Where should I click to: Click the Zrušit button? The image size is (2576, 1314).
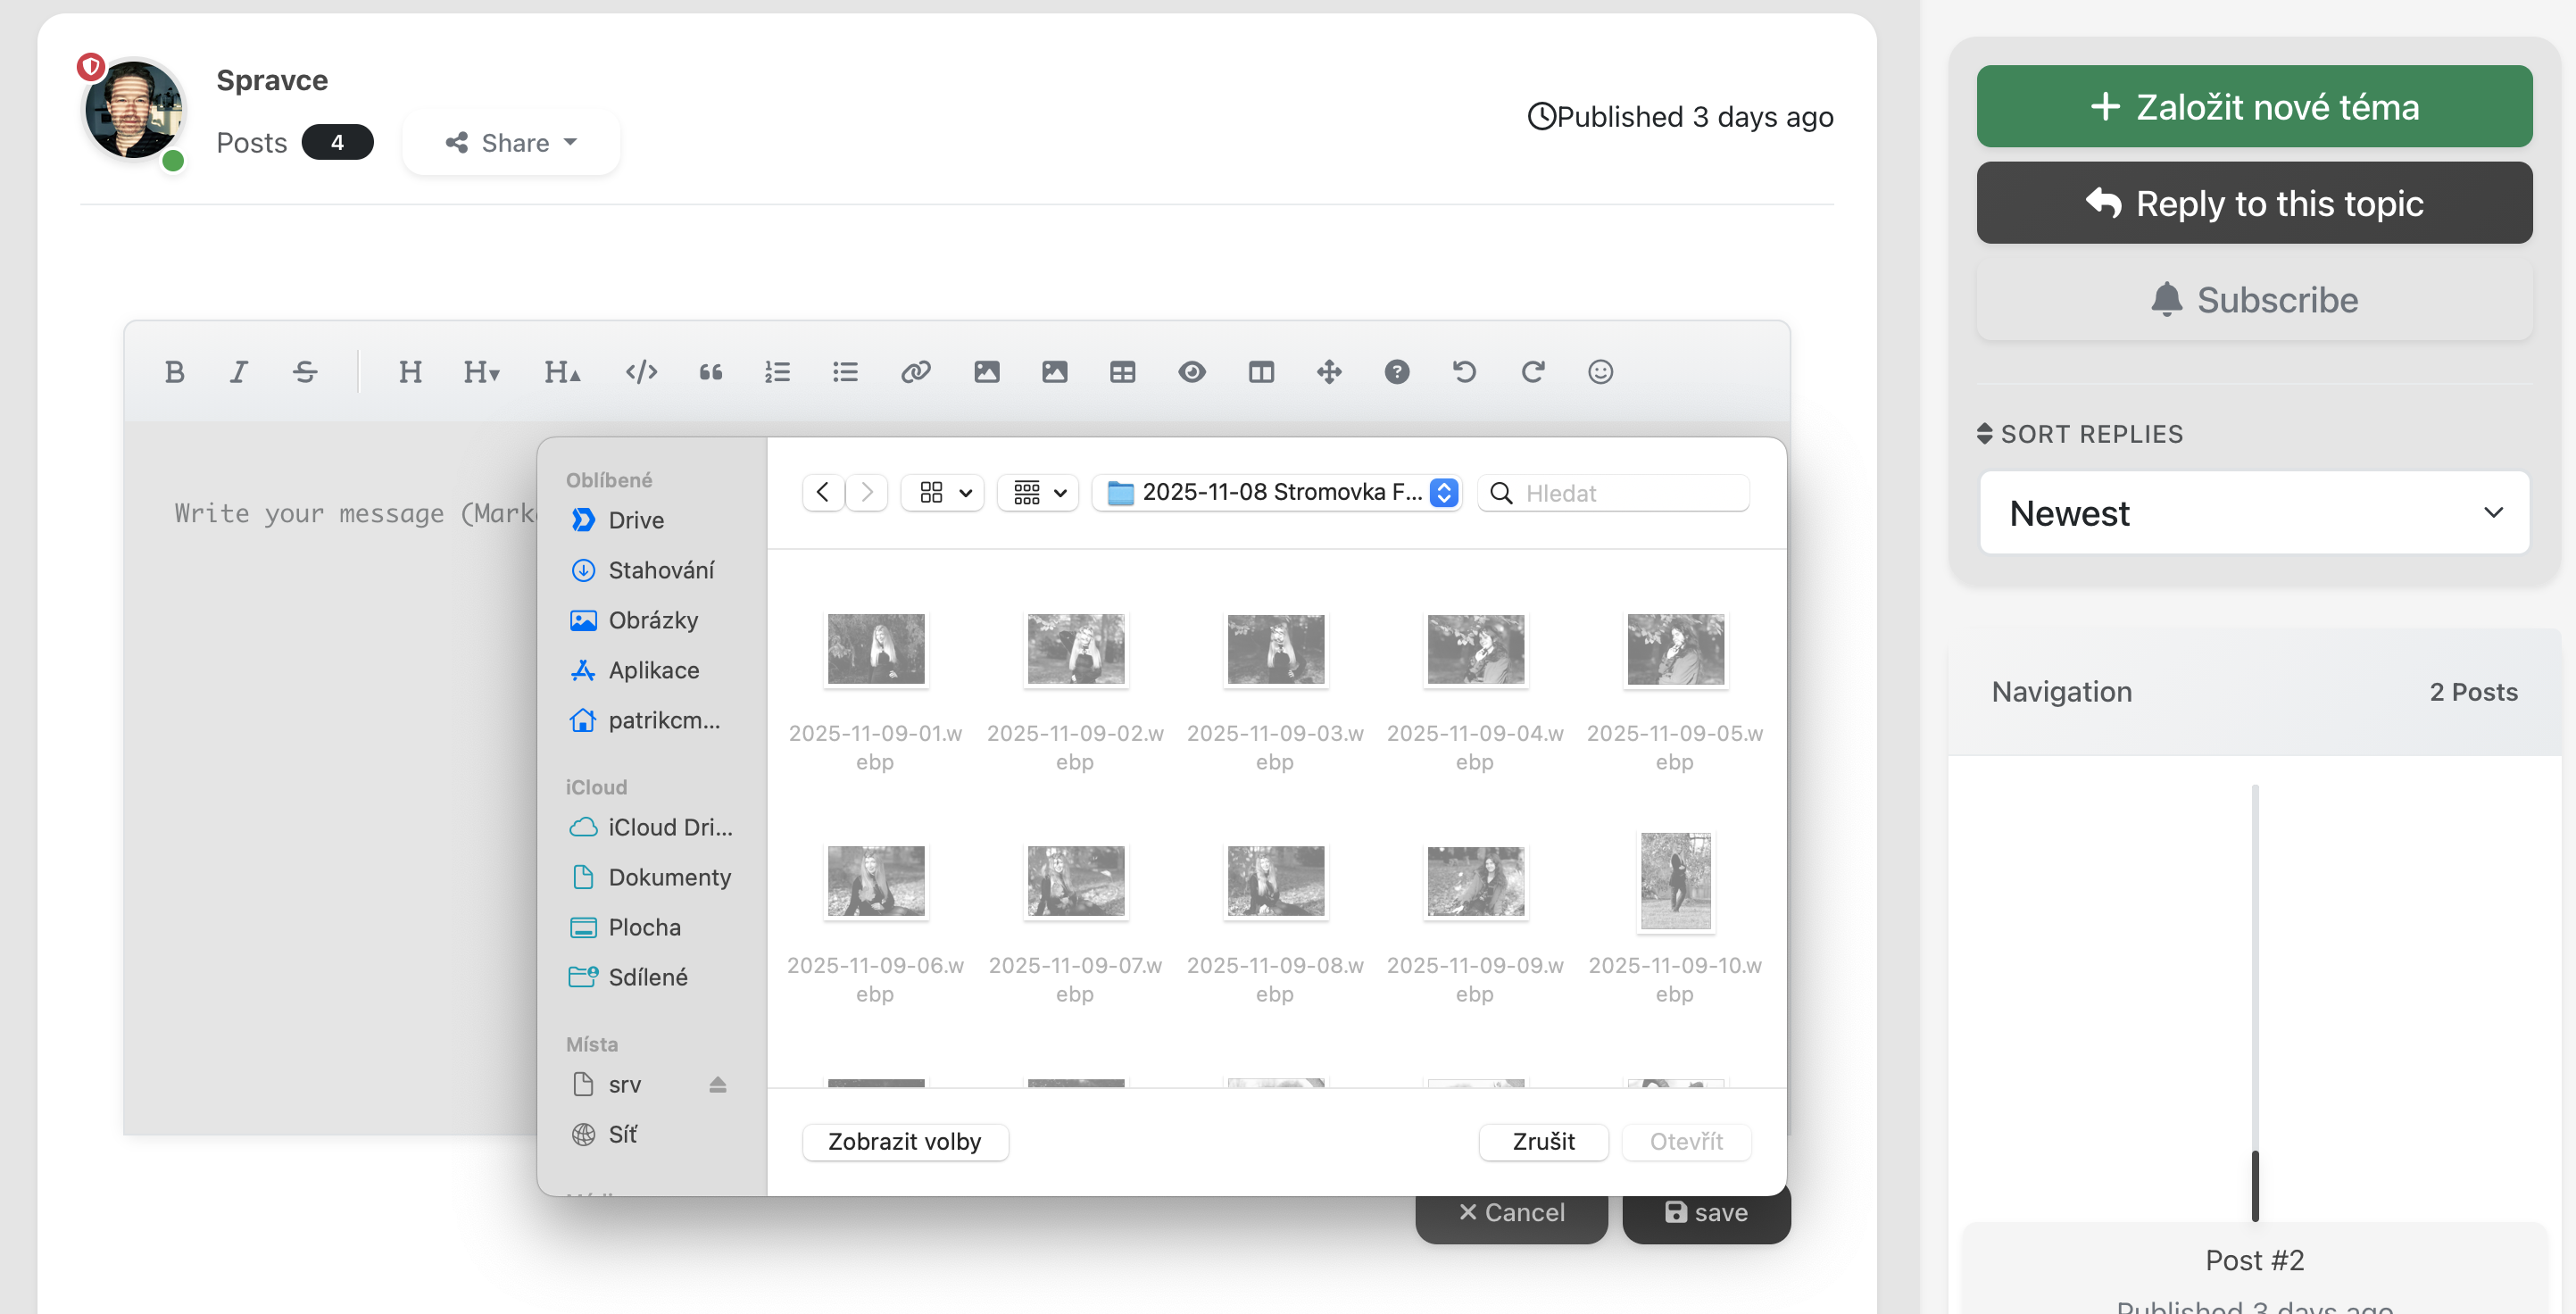point(1542,1141)
